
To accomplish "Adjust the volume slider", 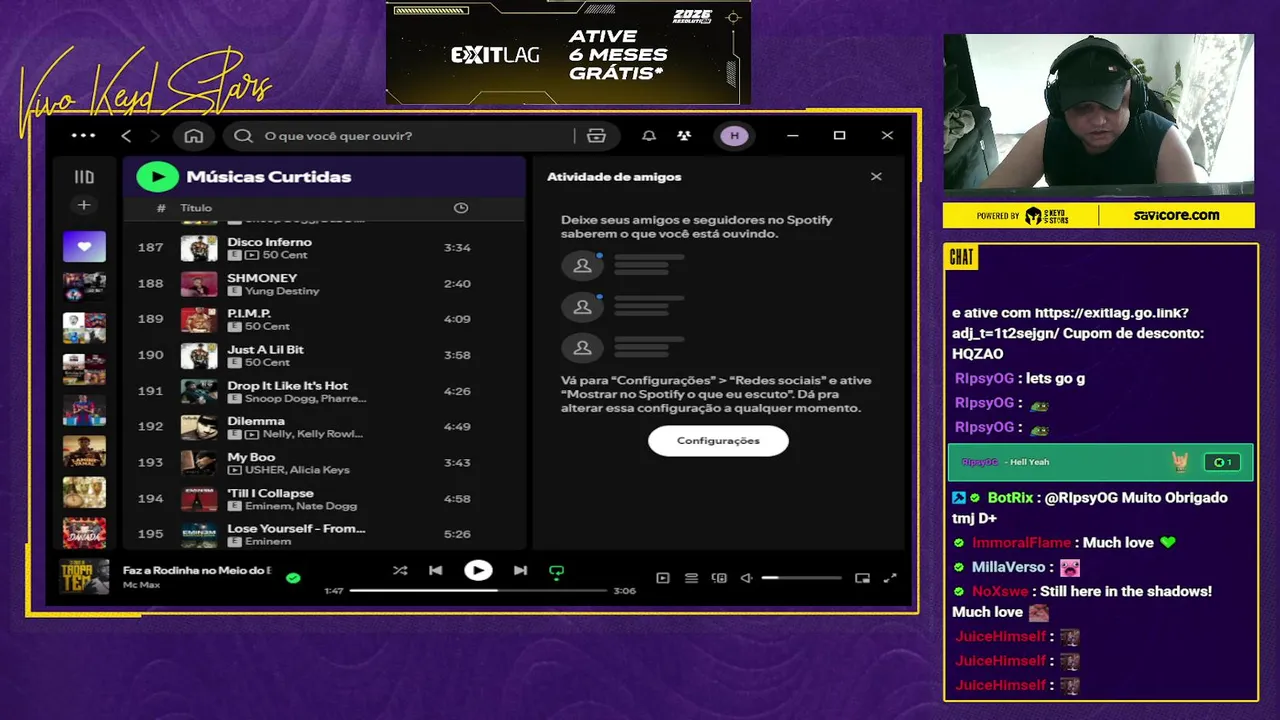I will (801, 578).
